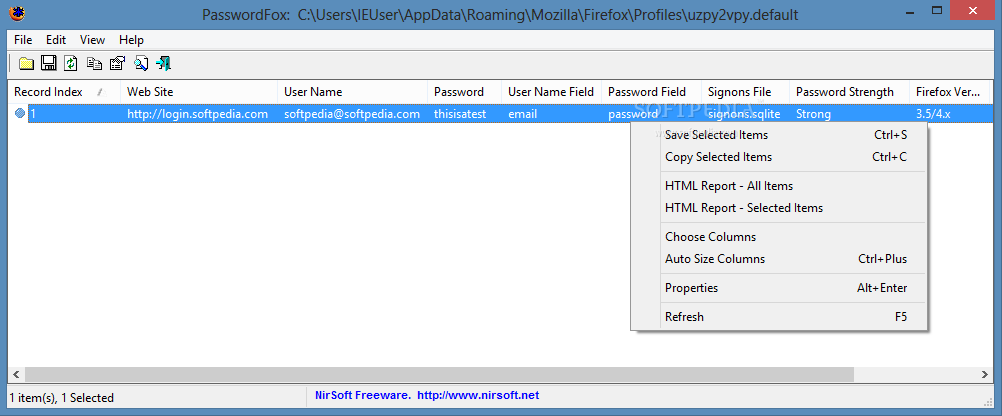Click the horizontal scrollbar thumb
Screen dimensions: 1002x416
pyautogui.click(x=440, y=374)
